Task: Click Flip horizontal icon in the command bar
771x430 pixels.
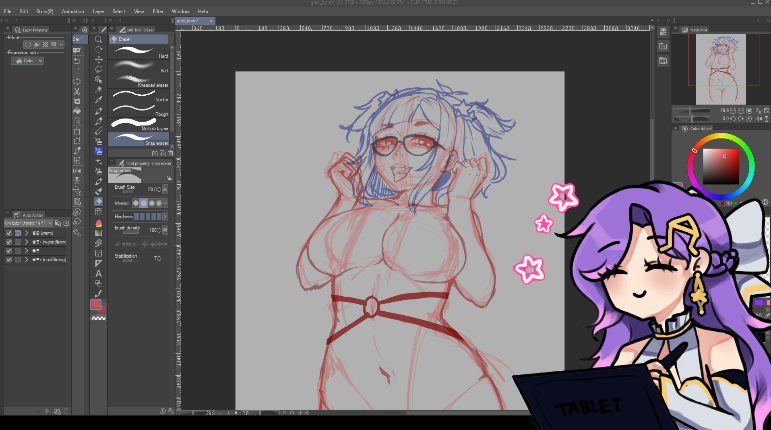Action: coord(77,171)
